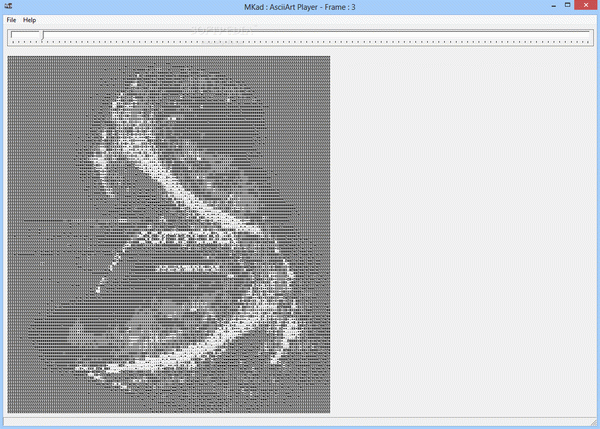Click the frame slider thumb
Screen dimensions: 600x429
(43, 35)
